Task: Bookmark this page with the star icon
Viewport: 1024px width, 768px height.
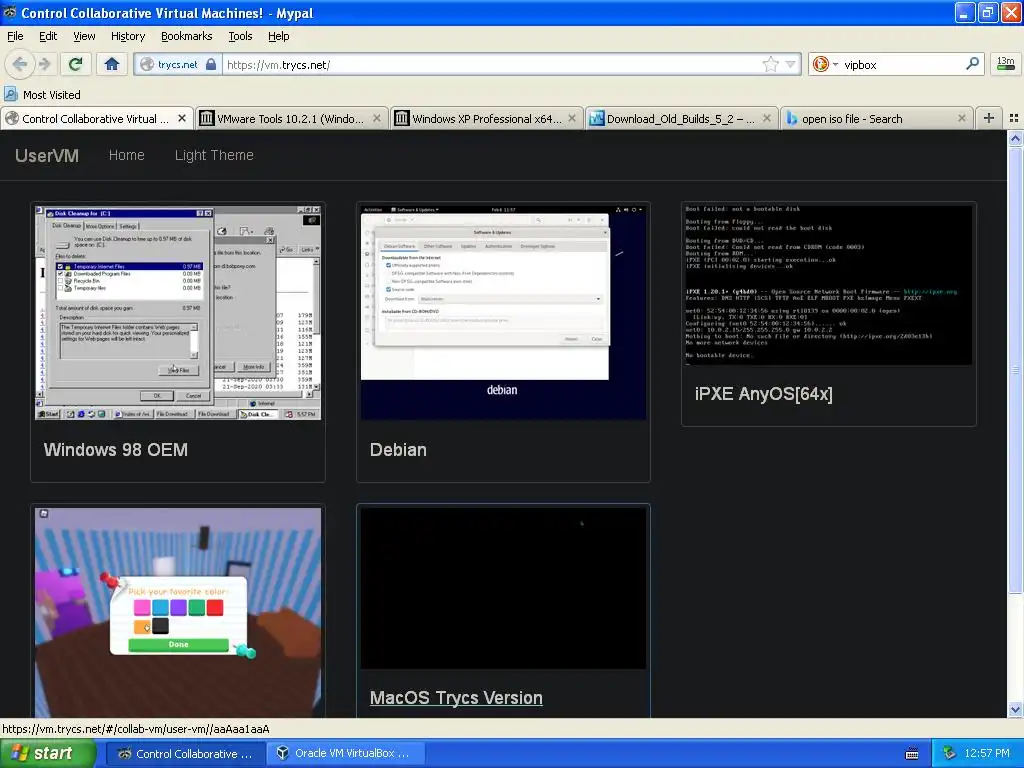Action: point(771,64)
